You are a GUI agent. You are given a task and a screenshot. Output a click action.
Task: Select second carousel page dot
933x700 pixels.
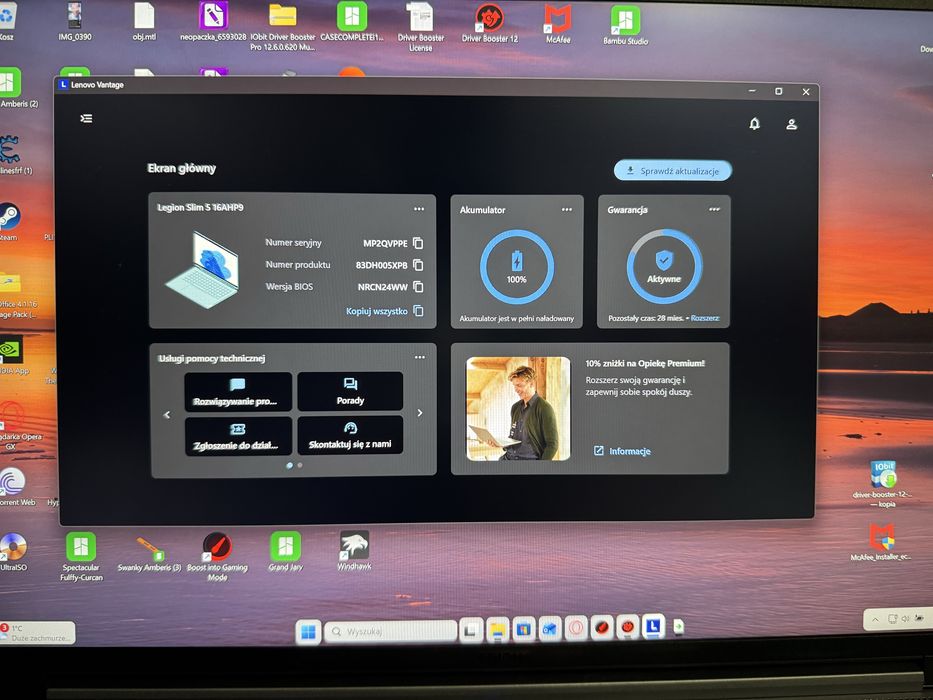coord(300,465)
